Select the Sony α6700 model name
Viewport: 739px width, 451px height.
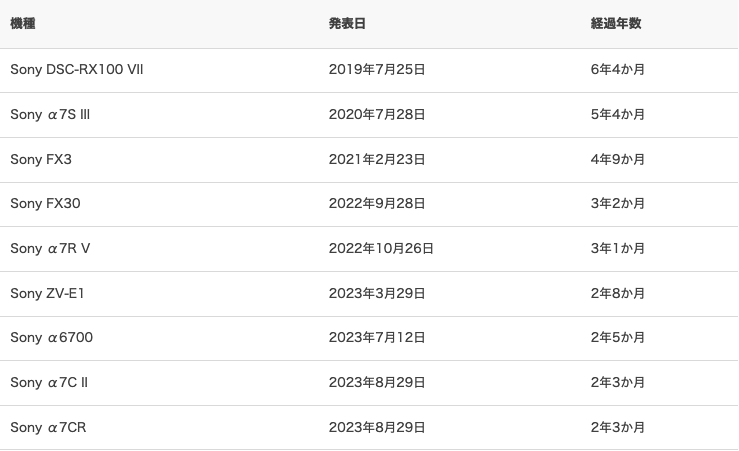(51, 338)
